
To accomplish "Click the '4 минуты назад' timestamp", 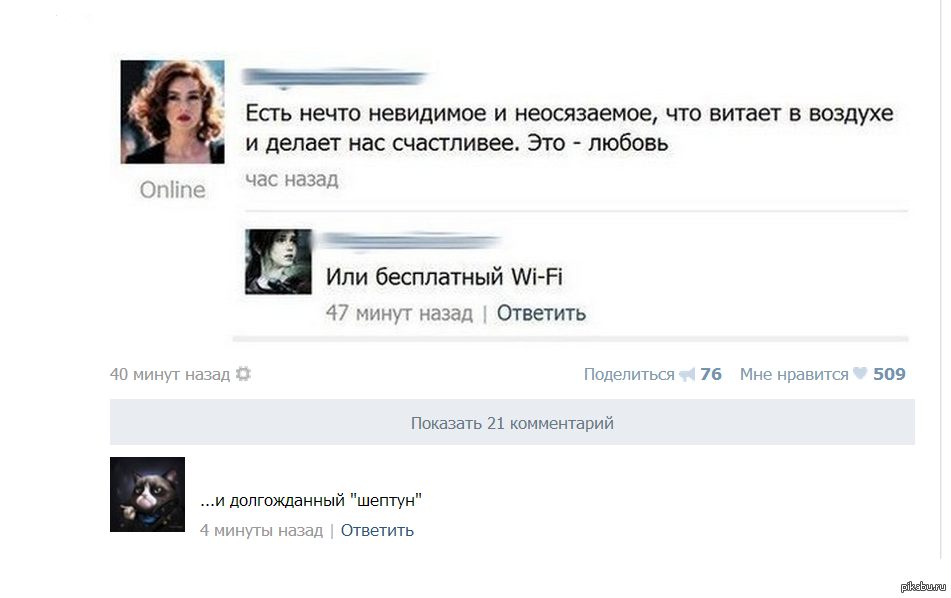I will pos(261,531).
